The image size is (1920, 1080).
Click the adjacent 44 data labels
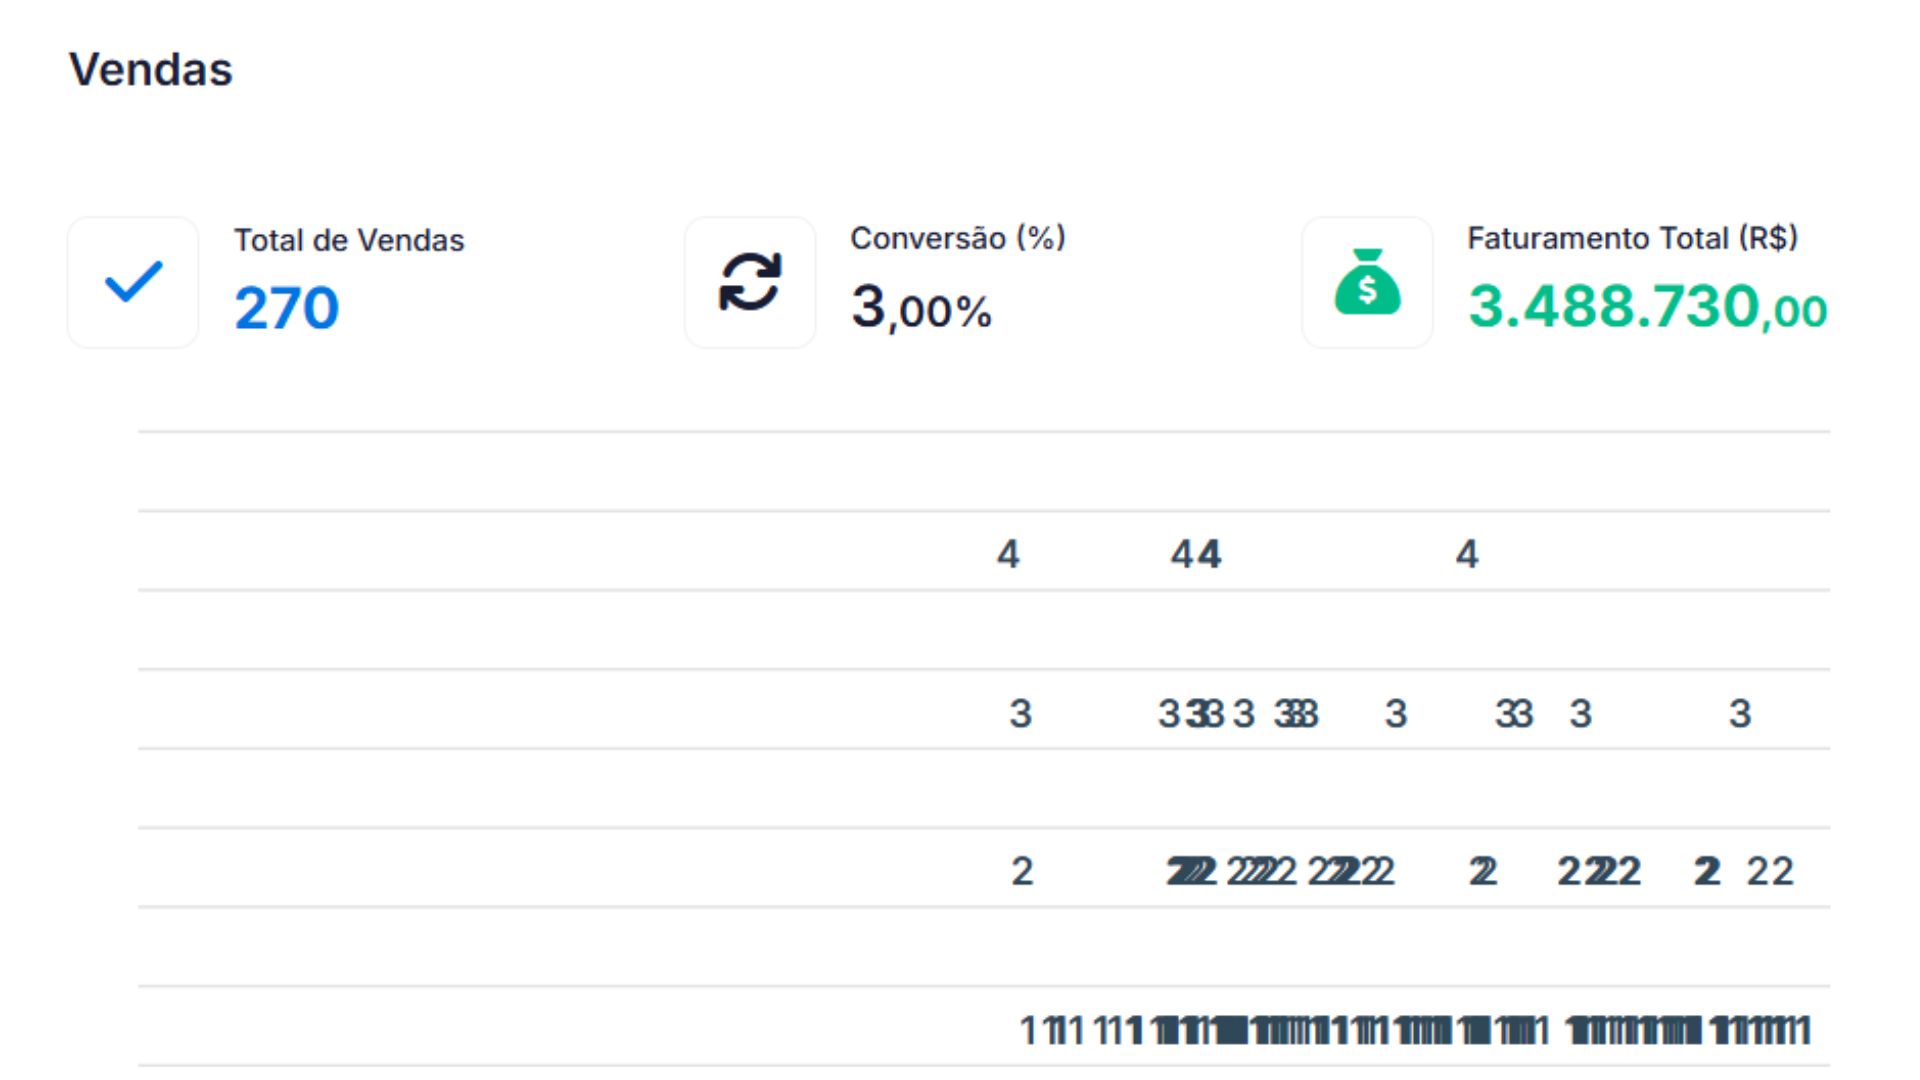point(1196,554)
